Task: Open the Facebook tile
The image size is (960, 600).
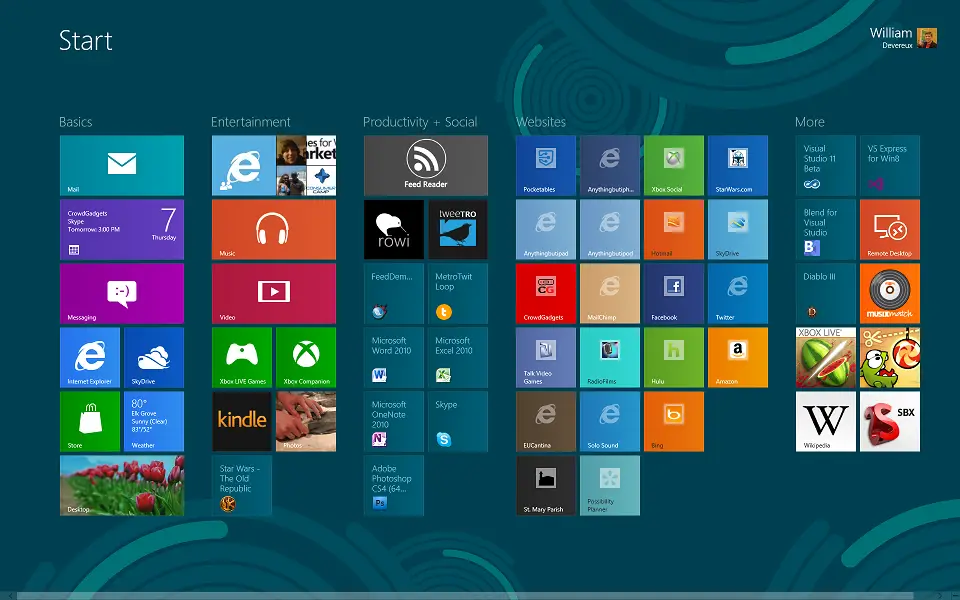Action: (673, 293)
